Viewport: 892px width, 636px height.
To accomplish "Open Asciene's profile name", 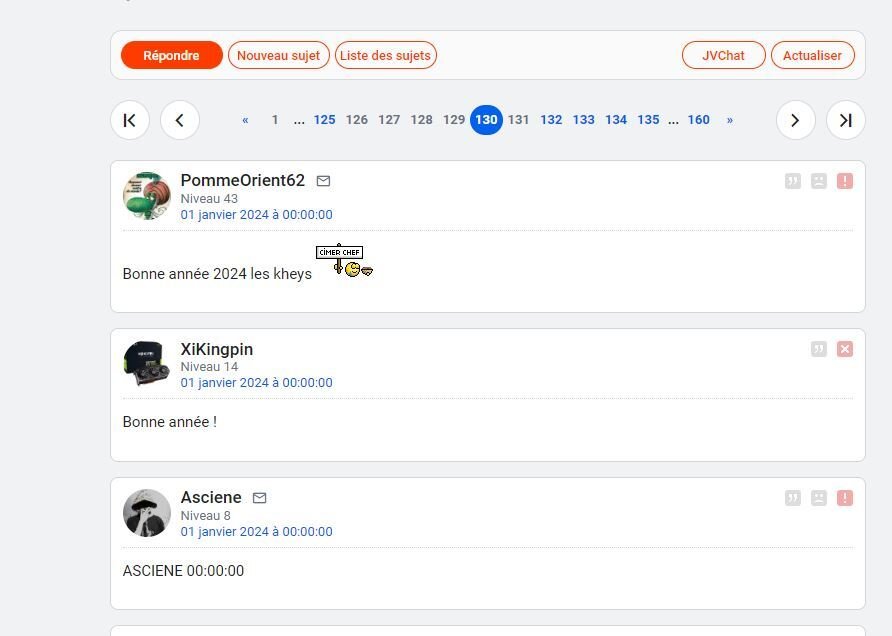I will click(x=211, y=497).
